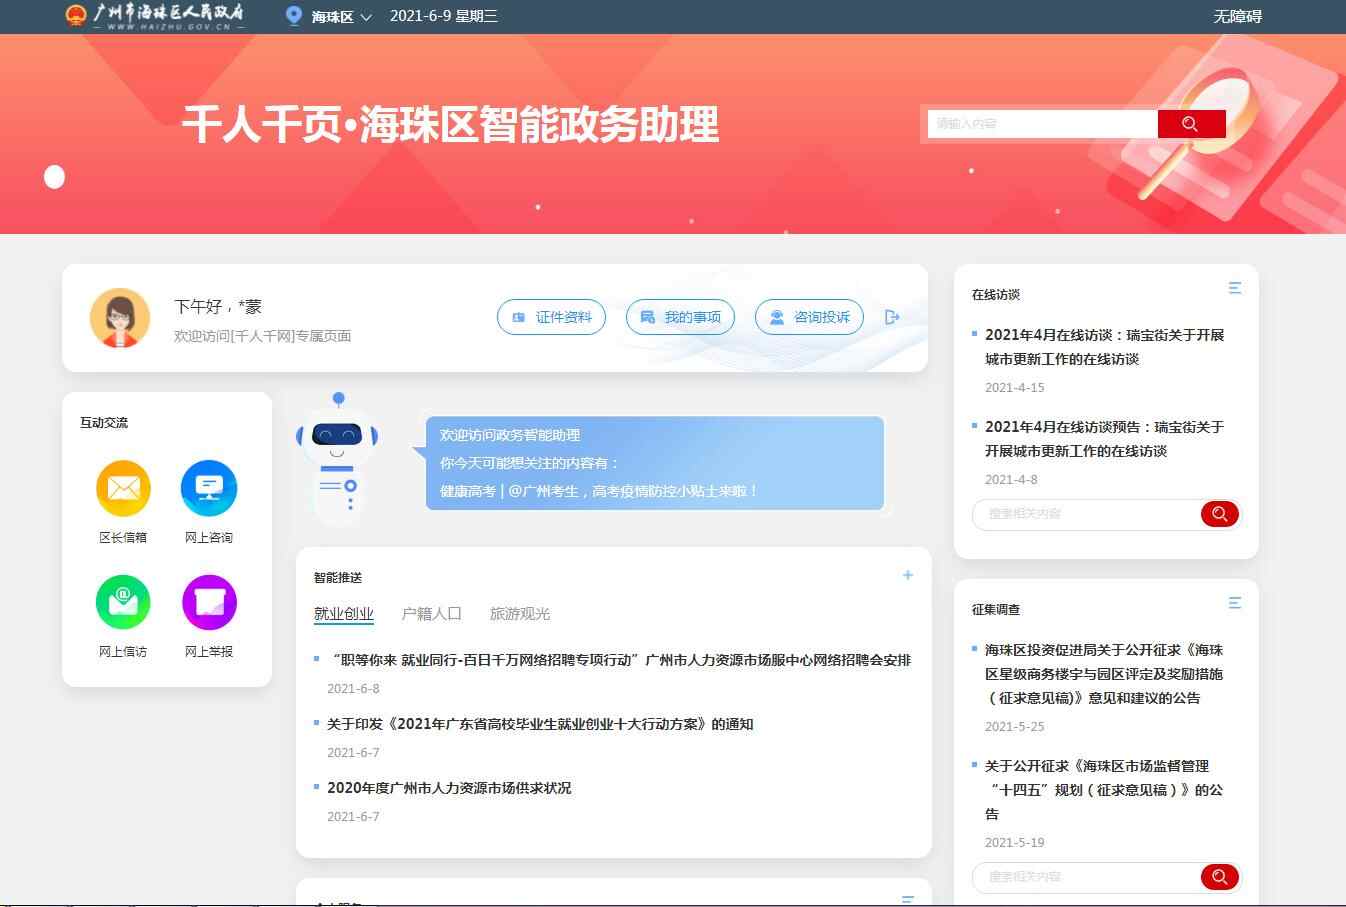Expand 智能推送 with the plus icon
The height and width of the screenshot is (907, 1346).
pyautogui.click(x=907, y=575)
